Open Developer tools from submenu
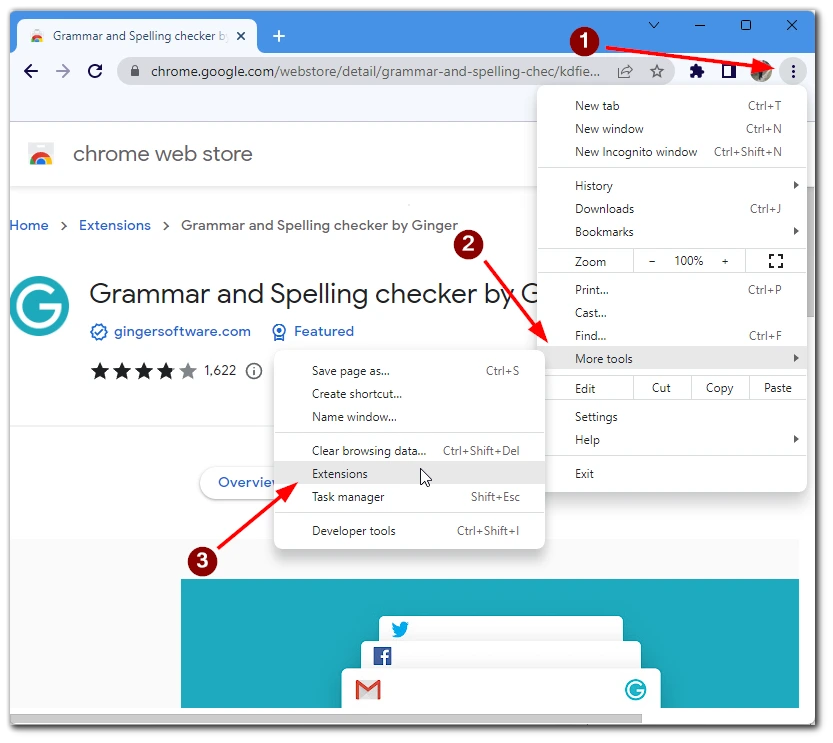The width and height of the screenshot is (833, 743). click(x=409, y=531)
